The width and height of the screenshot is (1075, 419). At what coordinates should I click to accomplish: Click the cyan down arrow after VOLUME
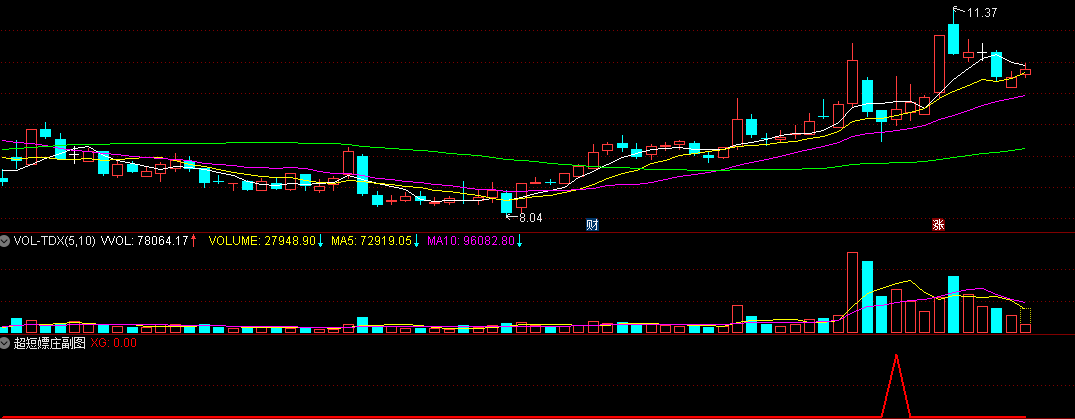[x=321, y=241]
